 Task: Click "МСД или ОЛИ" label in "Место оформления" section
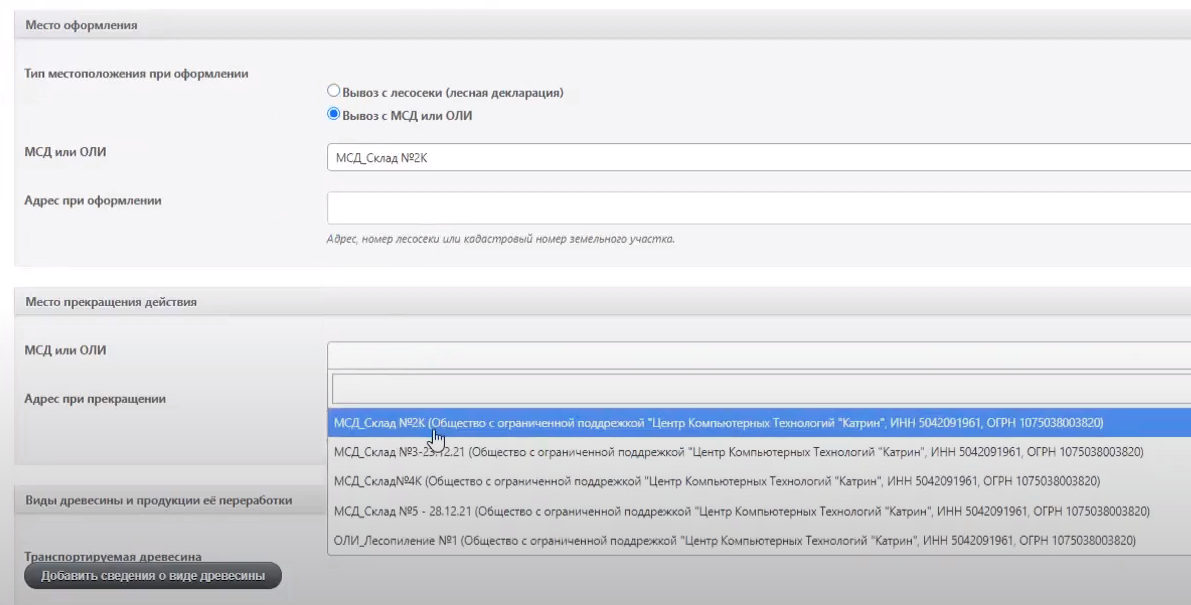65,152
